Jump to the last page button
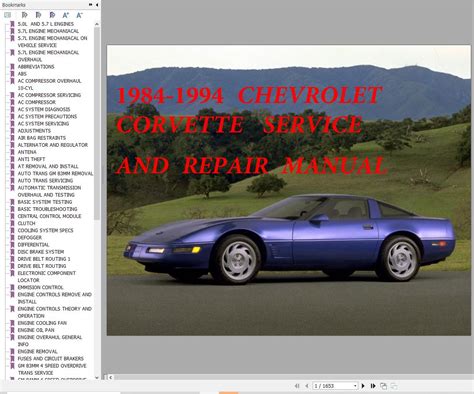 pos(373,386)
